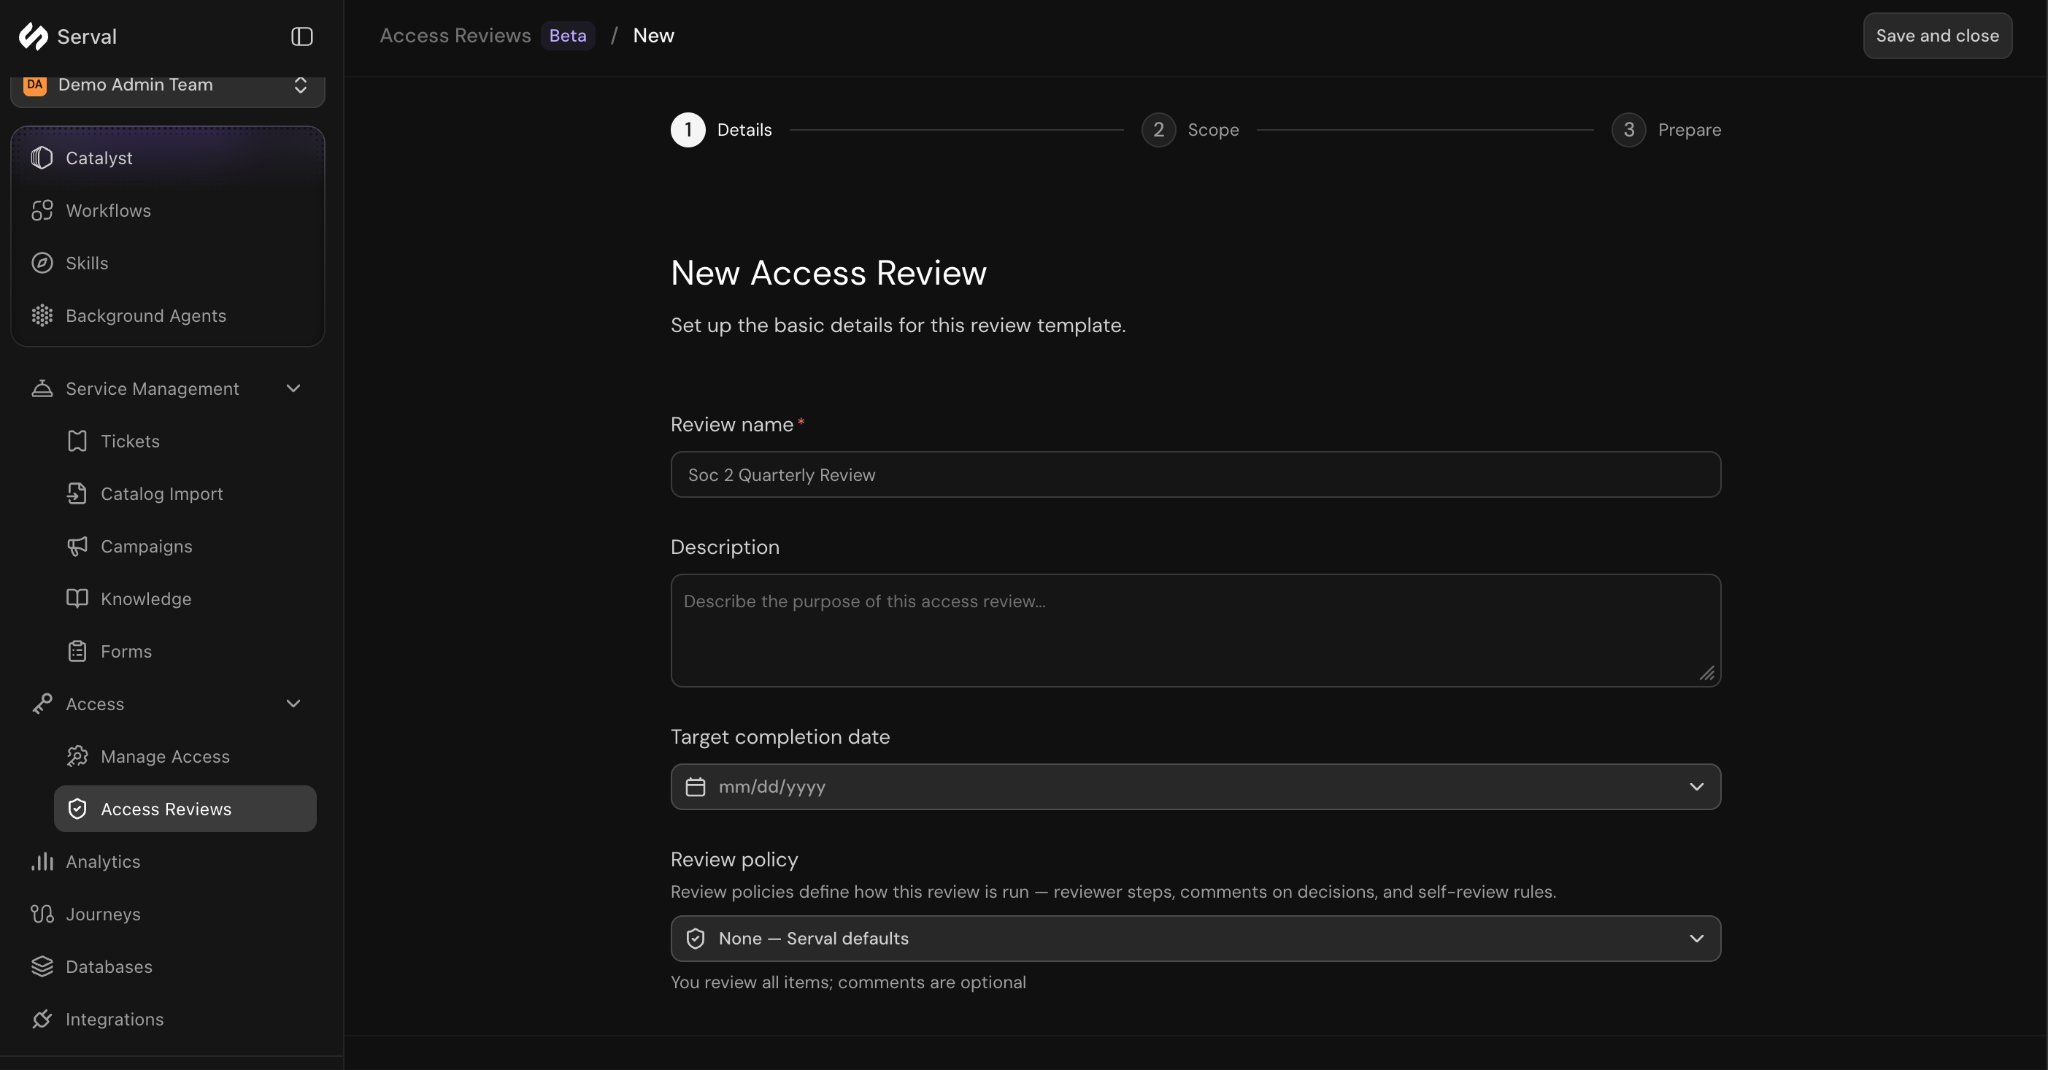Open Journeys in the sidebar
Viewport: 2048px width, 1070px height.
coord(168,914)
